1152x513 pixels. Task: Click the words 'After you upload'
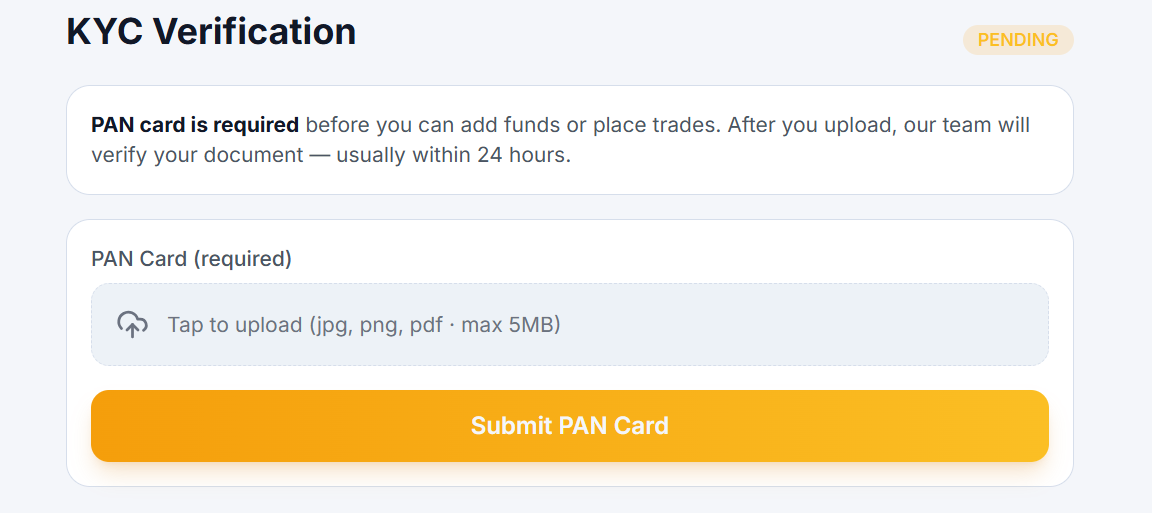810,125
